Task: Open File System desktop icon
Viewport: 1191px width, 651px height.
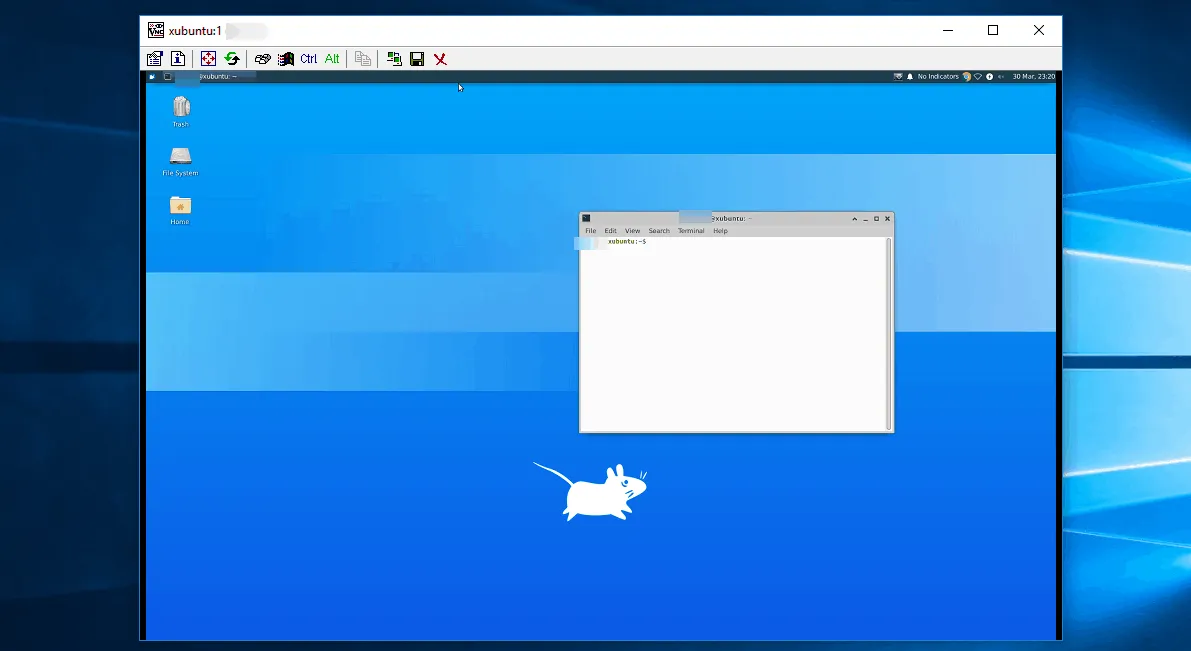Action: point(180,161)
